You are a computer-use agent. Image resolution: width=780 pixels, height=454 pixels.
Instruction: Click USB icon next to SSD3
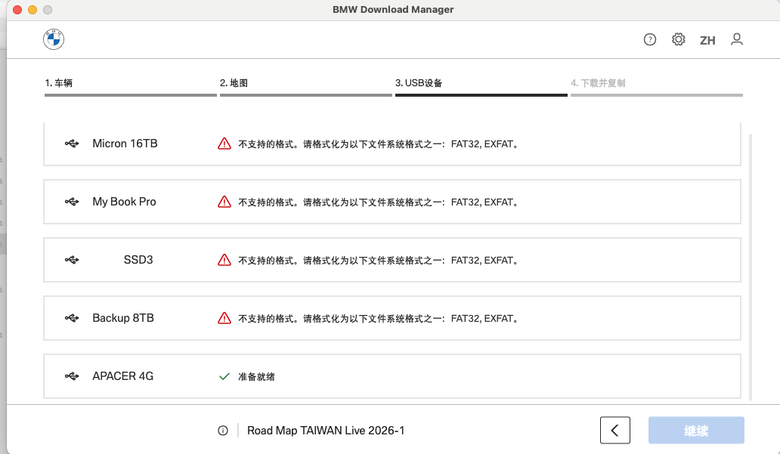coord(72,260)
